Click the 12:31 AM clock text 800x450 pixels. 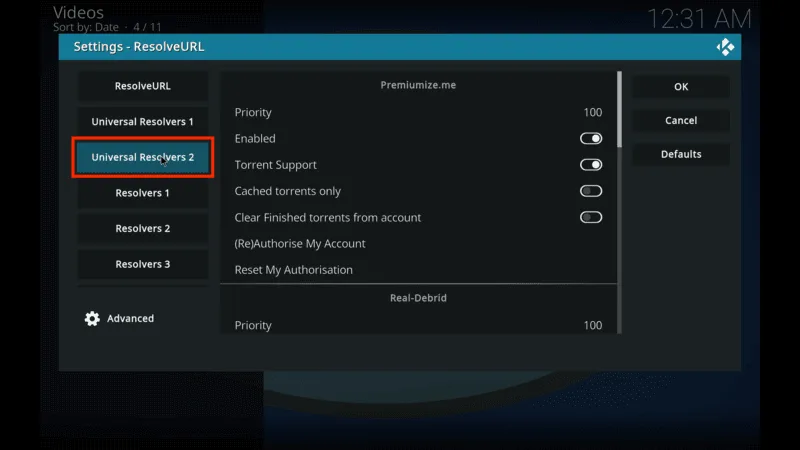pyautogui.click(x=699, y=19)
